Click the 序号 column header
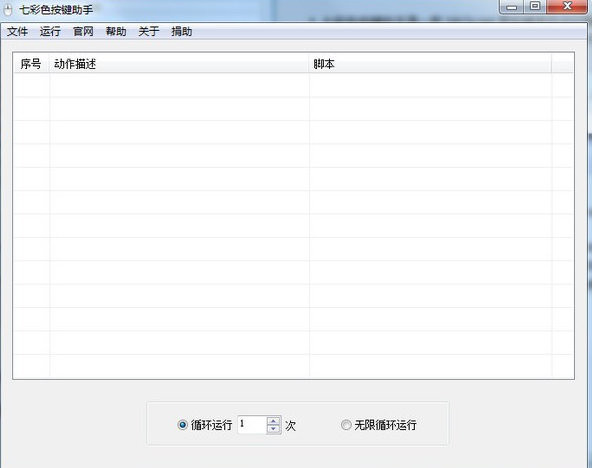Screen dimensions: 592x468 click(x=31, y=64)
